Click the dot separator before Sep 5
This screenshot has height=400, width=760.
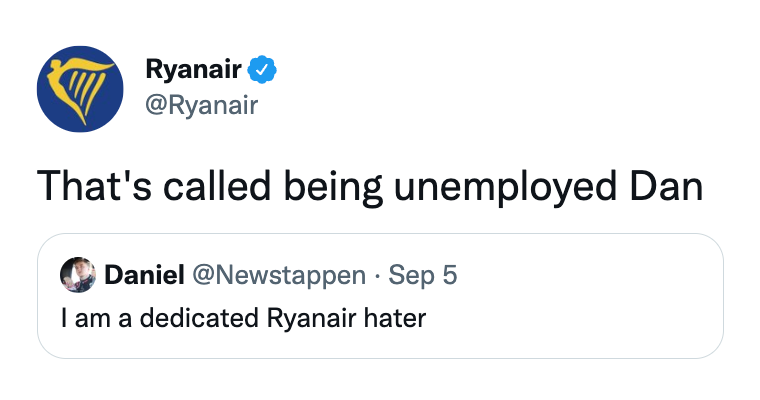coord(376,274)
